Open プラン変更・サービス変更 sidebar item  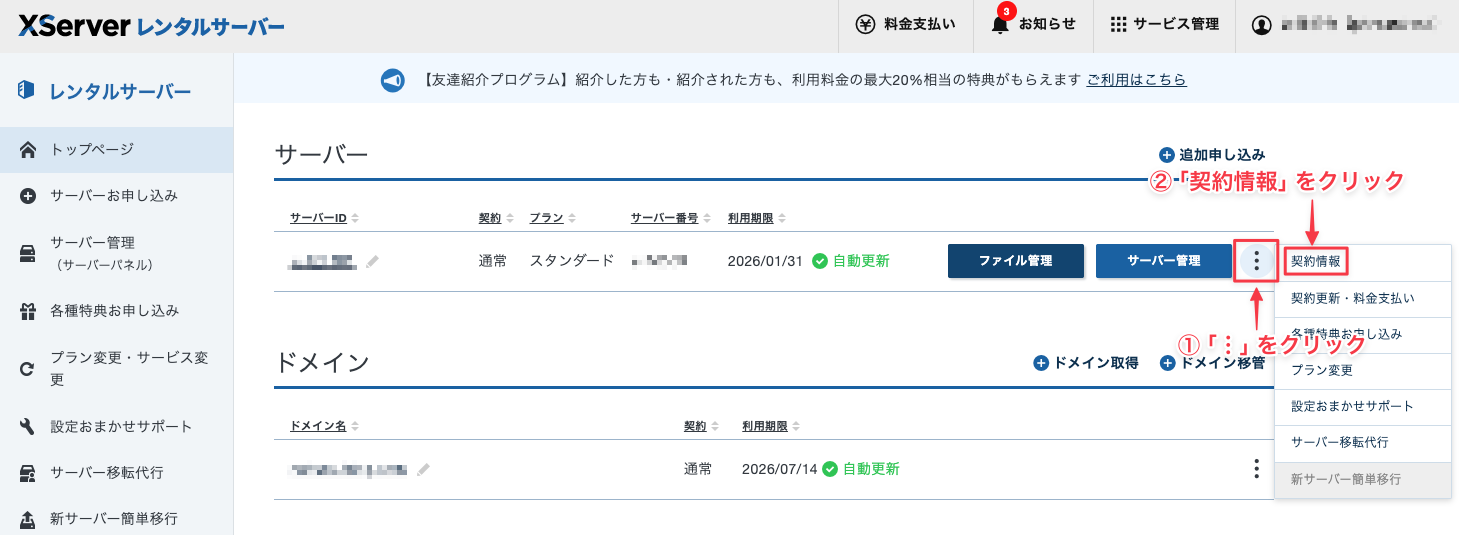tap(116, 369)
